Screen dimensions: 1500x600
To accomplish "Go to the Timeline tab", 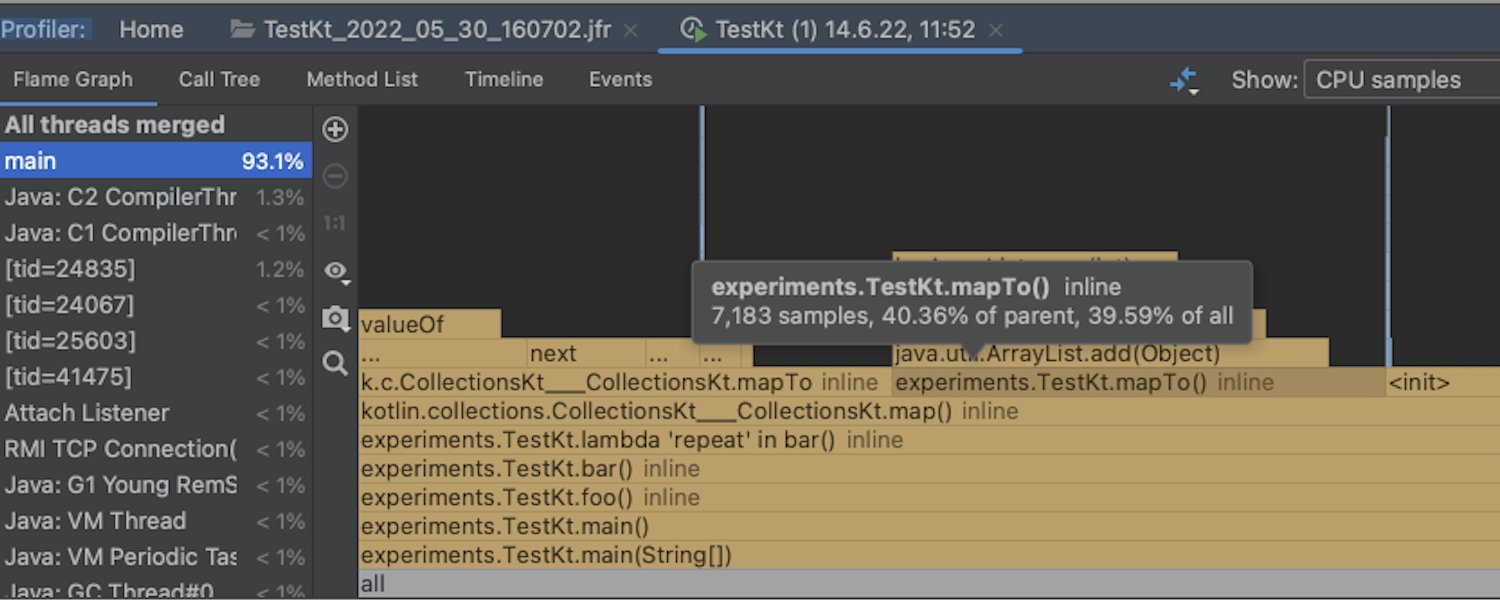I will point(504,80).
